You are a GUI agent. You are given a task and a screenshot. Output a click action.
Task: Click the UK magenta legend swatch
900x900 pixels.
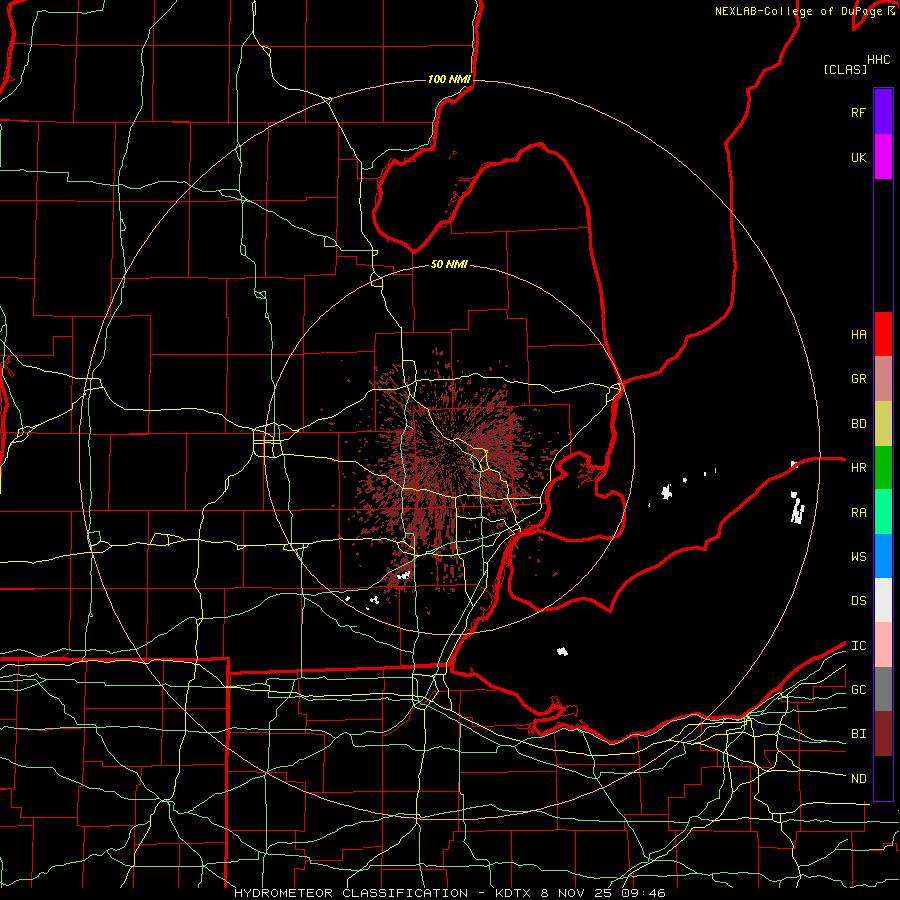[x=883, y=157]
